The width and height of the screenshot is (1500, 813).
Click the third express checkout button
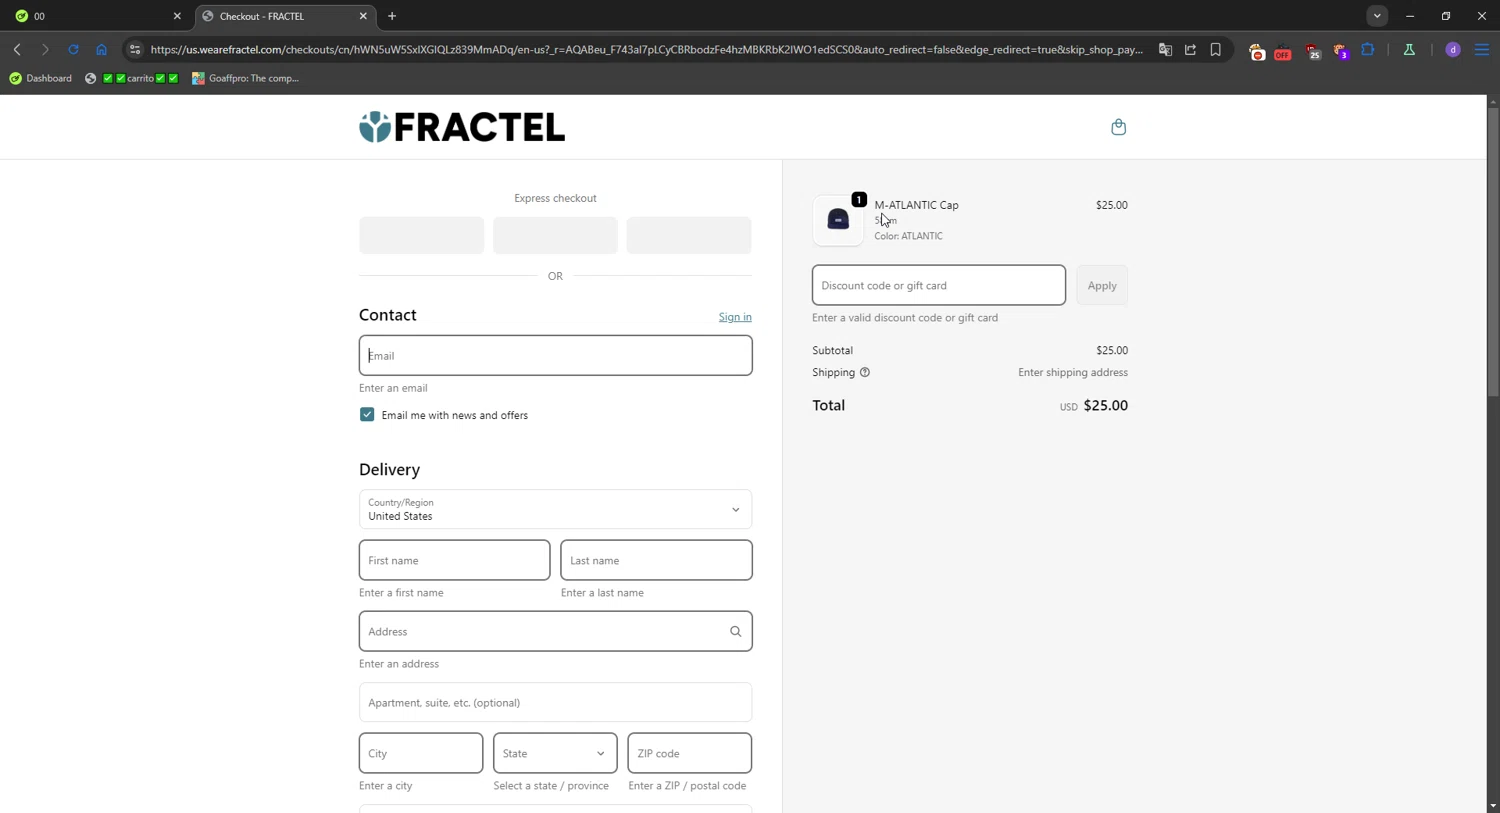coord(689,235)
